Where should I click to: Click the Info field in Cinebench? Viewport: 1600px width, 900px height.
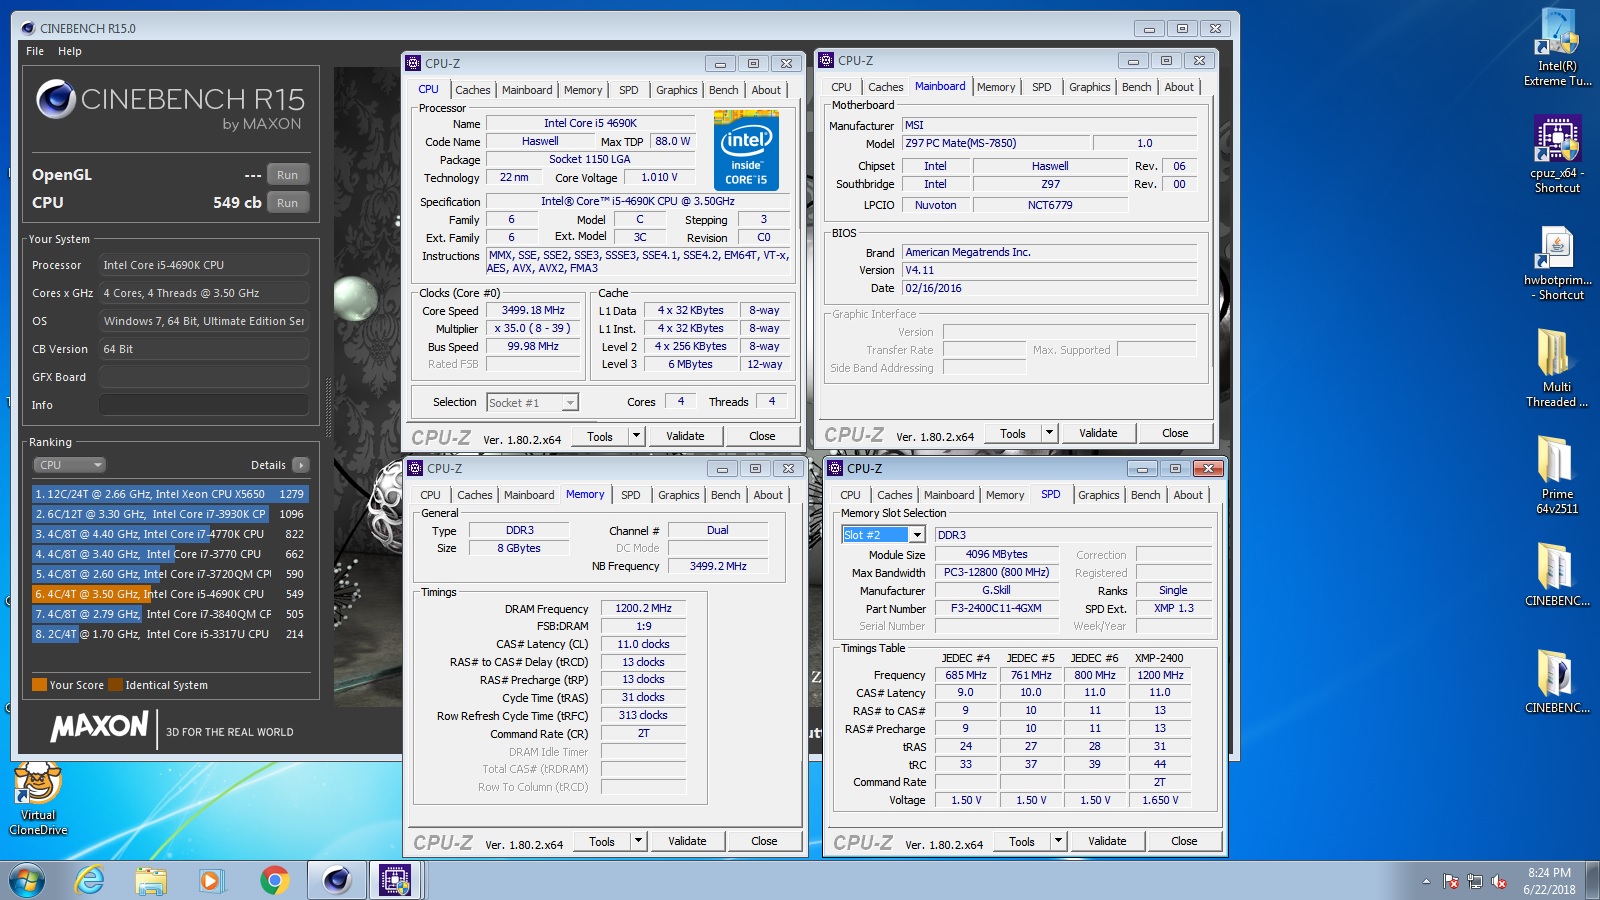(204, 405)
